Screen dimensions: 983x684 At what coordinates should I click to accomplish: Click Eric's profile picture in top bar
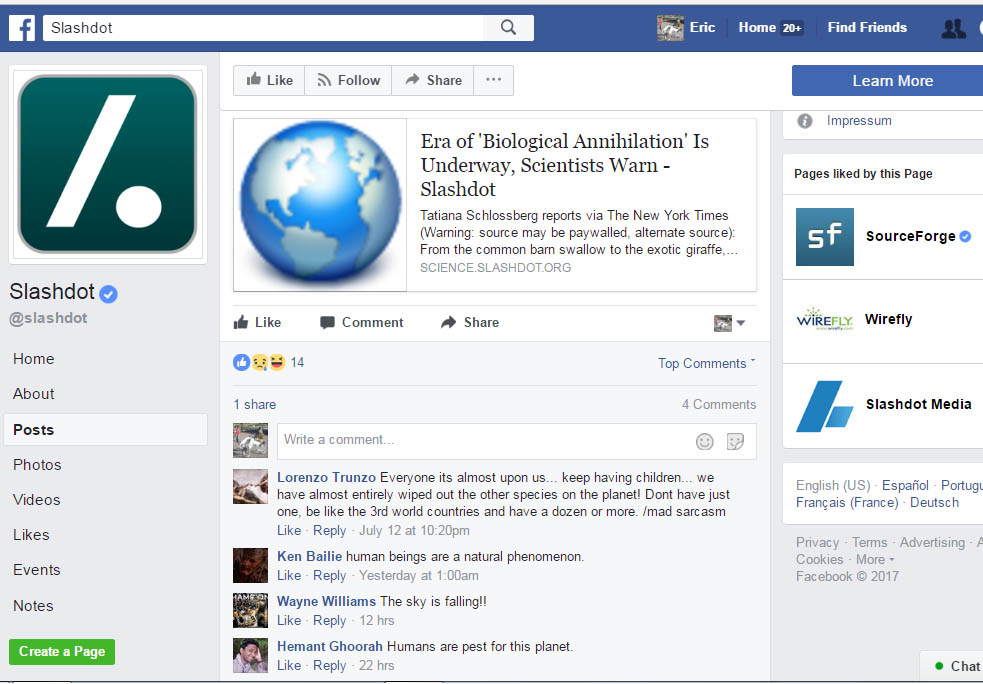[670, 28]
